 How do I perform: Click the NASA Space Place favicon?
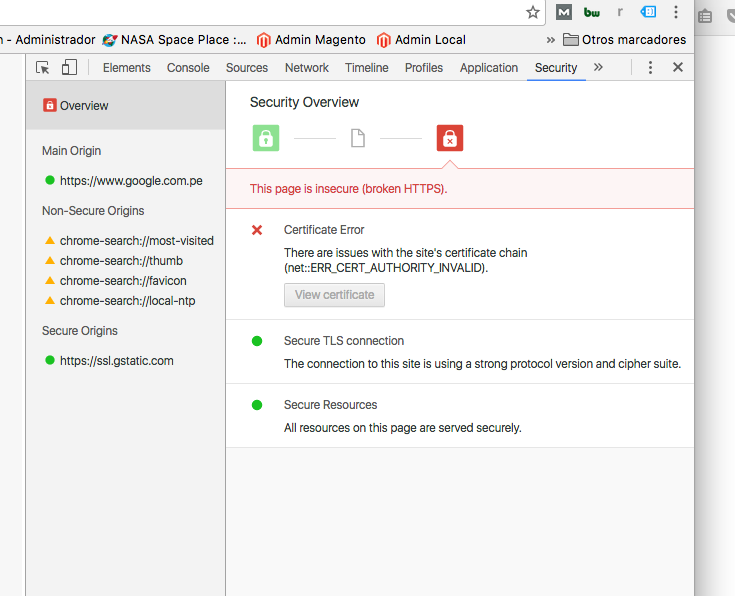click(x=110, y=40)
